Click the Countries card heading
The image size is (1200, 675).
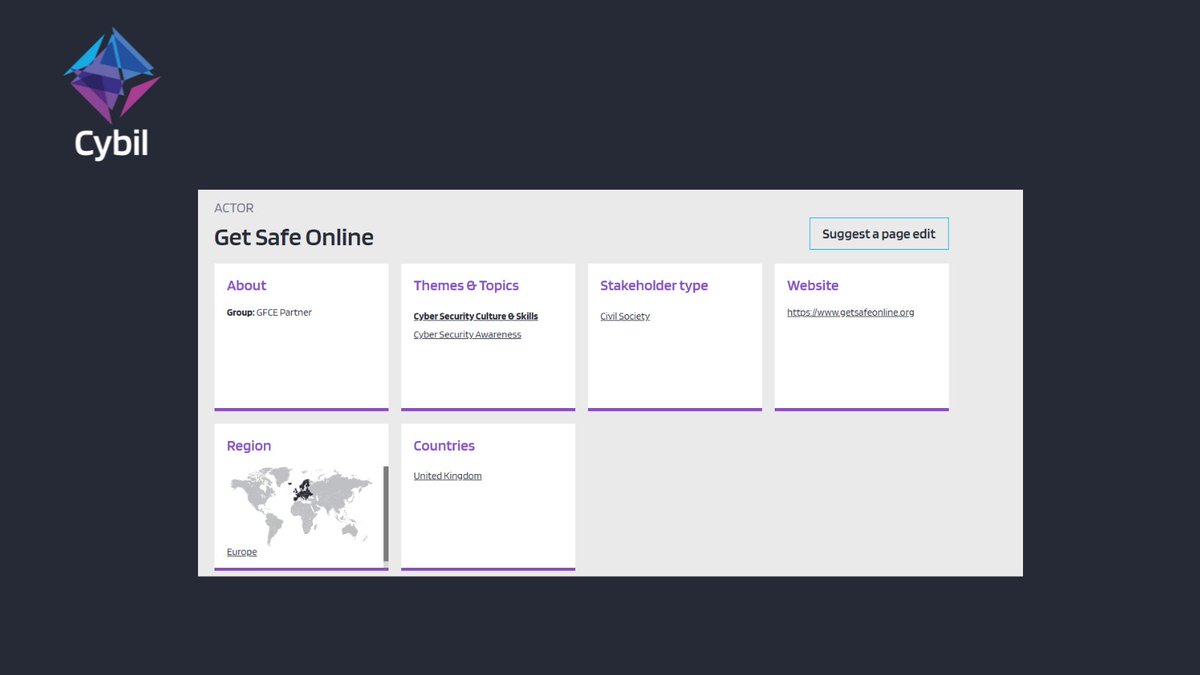(x=443, y=445)
